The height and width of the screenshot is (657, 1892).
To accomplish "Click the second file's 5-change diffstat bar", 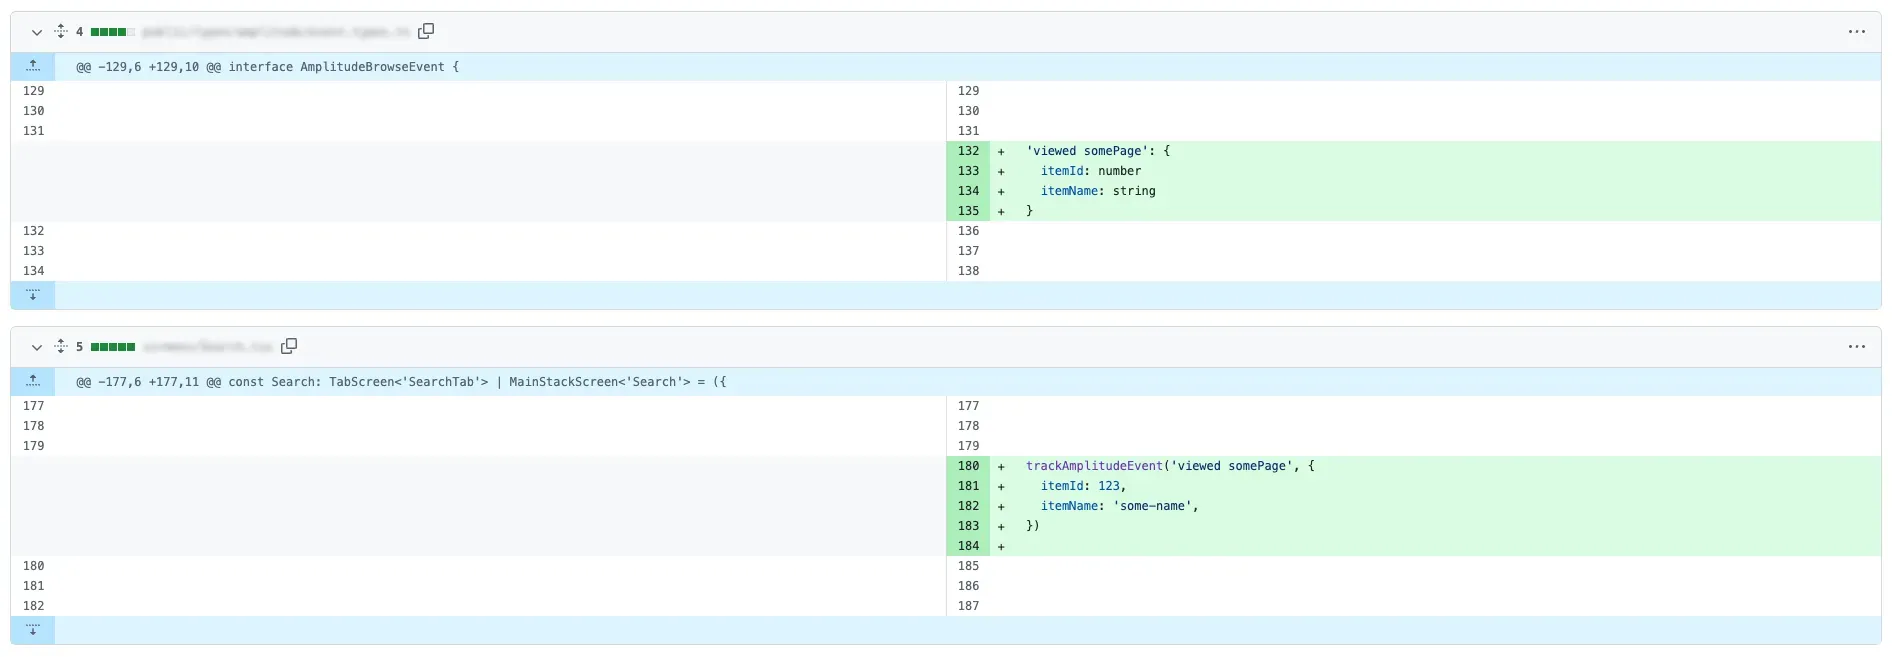I will pyautogui.click(x=112, y=347).
